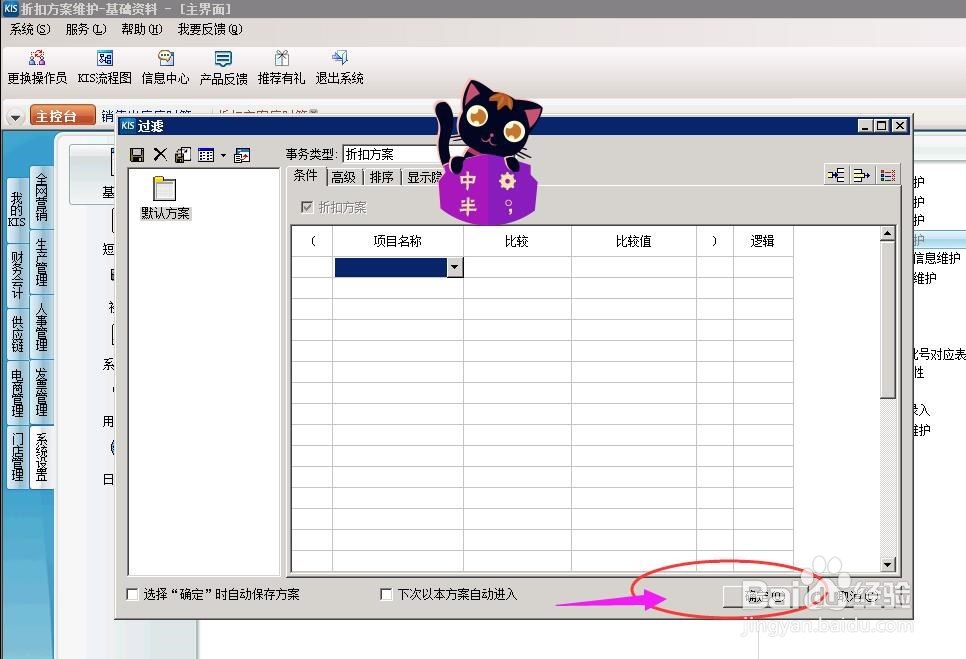The image size is (966, 659).
Task: Click the 推荐有礼 gift icon
Action: pyautogui.click(x=282, y=66)
